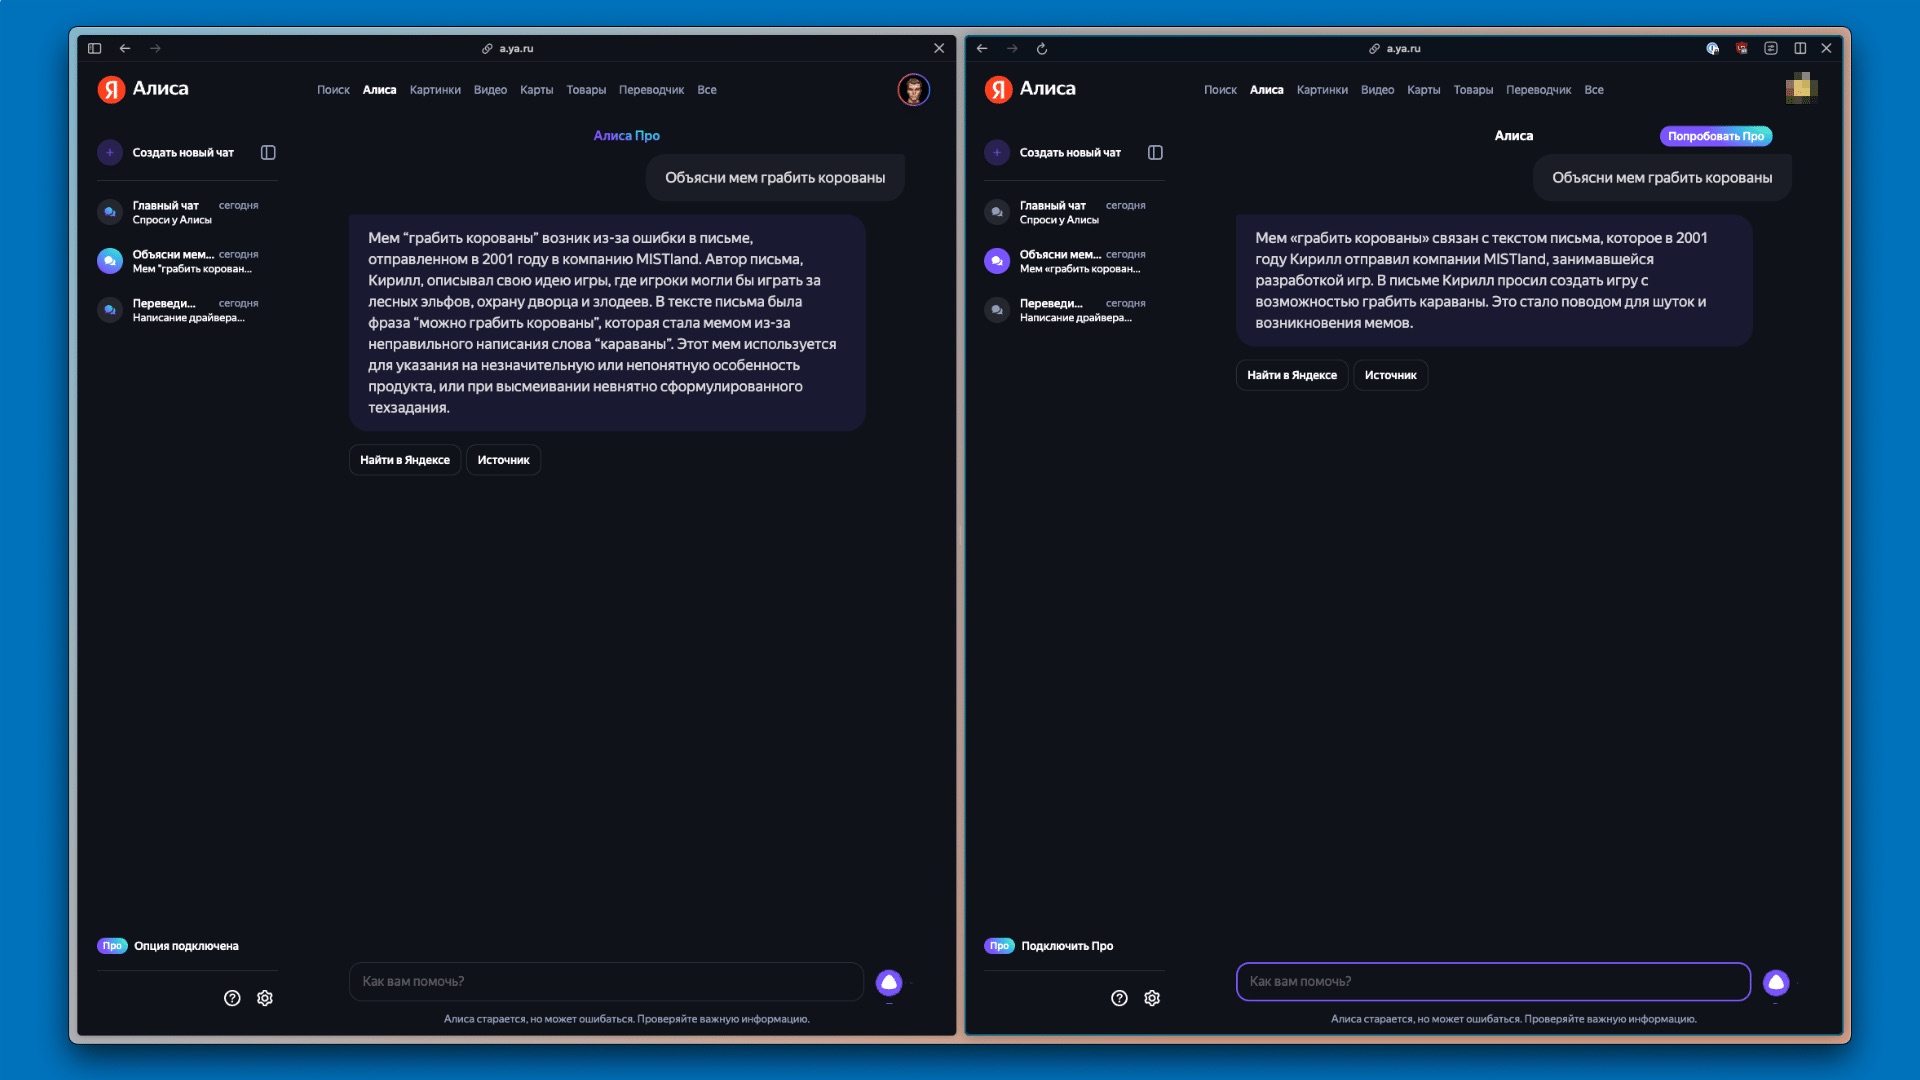This screenshot has height=1080, width=1920.
Task: Click Опция подключена Pro label in left window
Action: [x=186, y=946]
